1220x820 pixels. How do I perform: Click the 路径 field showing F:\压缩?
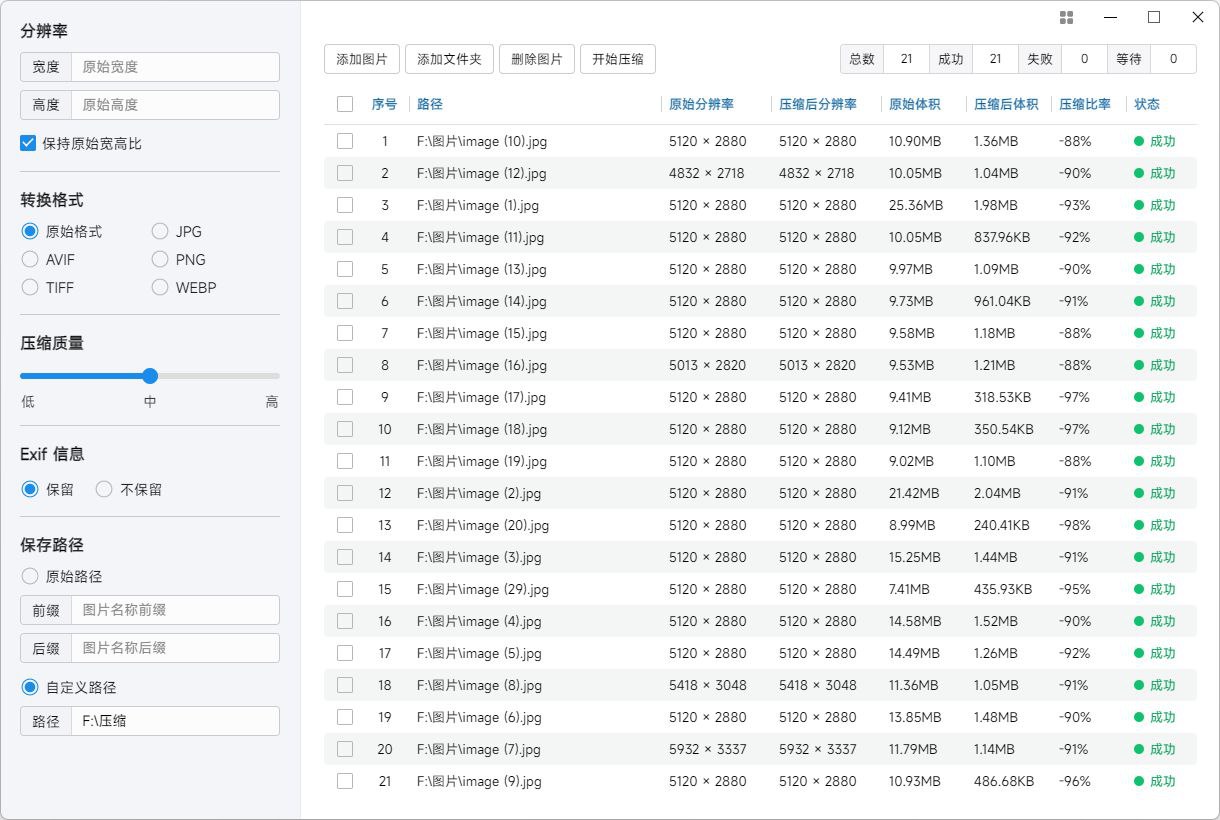[175, 721]
